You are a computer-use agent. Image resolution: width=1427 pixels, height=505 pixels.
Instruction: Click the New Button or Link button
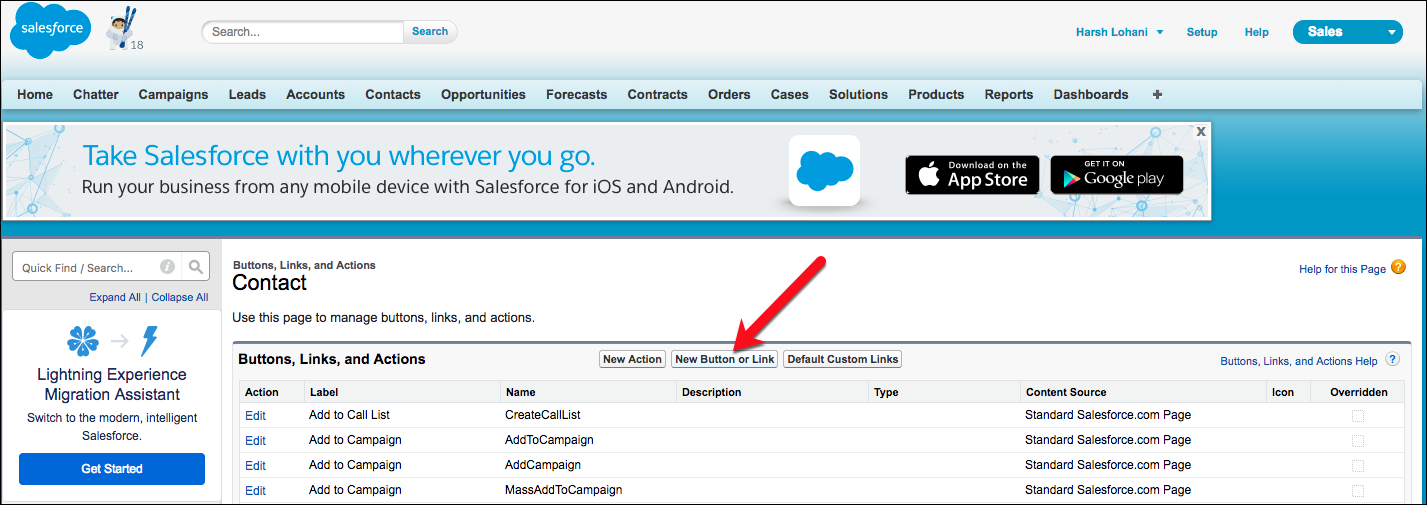pyautogui.click(x=725, y=359)
